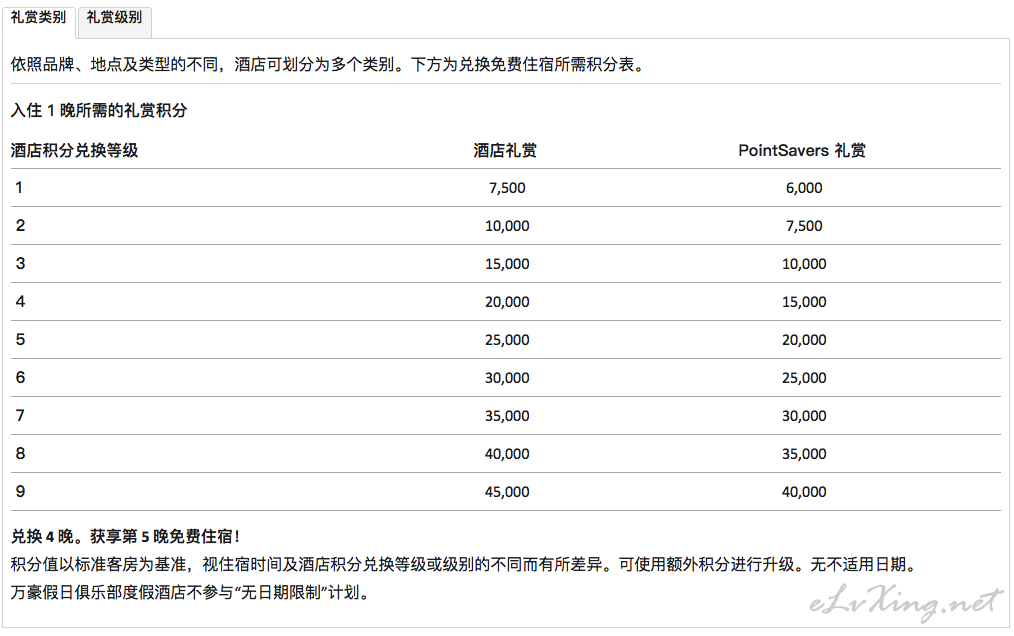Select hotel reward value 35,000 in row 7
This screenshot has height=636, width=1014.
click(507, 416)
